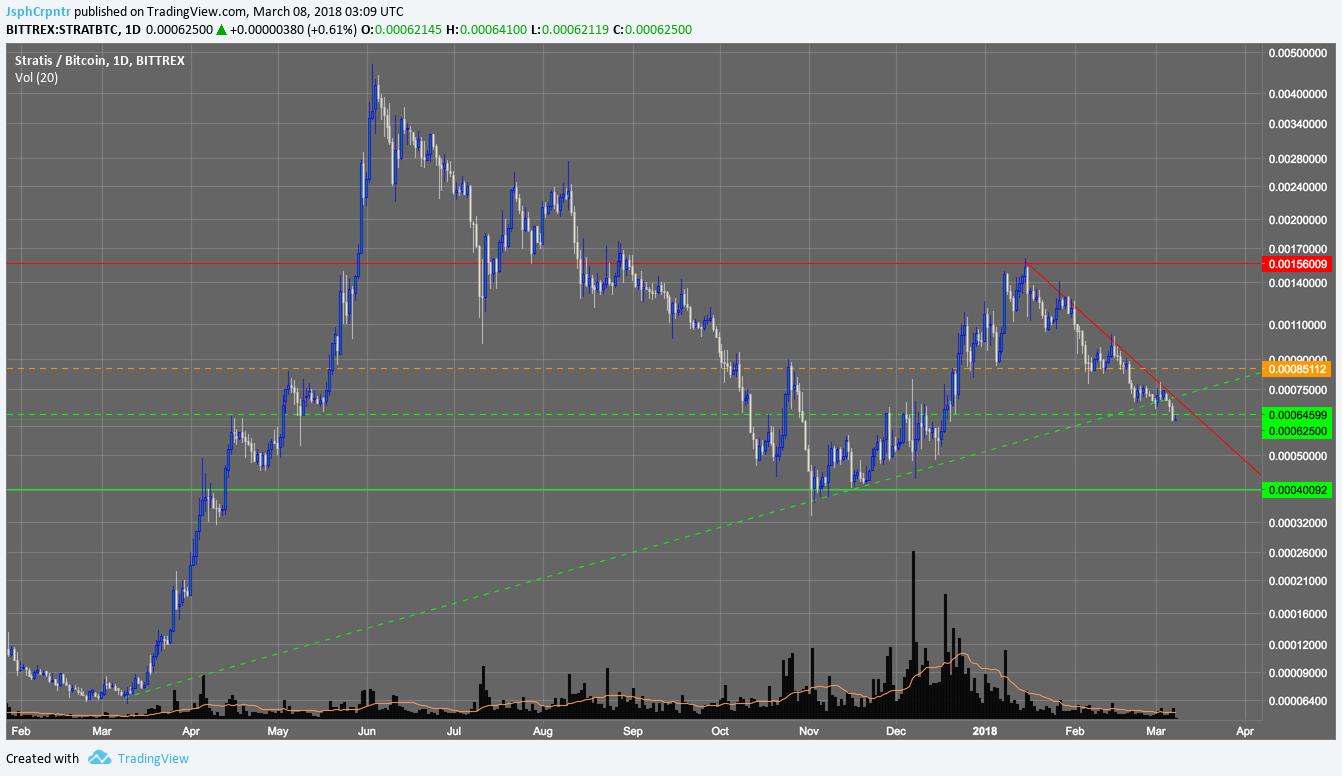
Task: Click the TradingView logo icon at bottom
Action: click(99, 758)
